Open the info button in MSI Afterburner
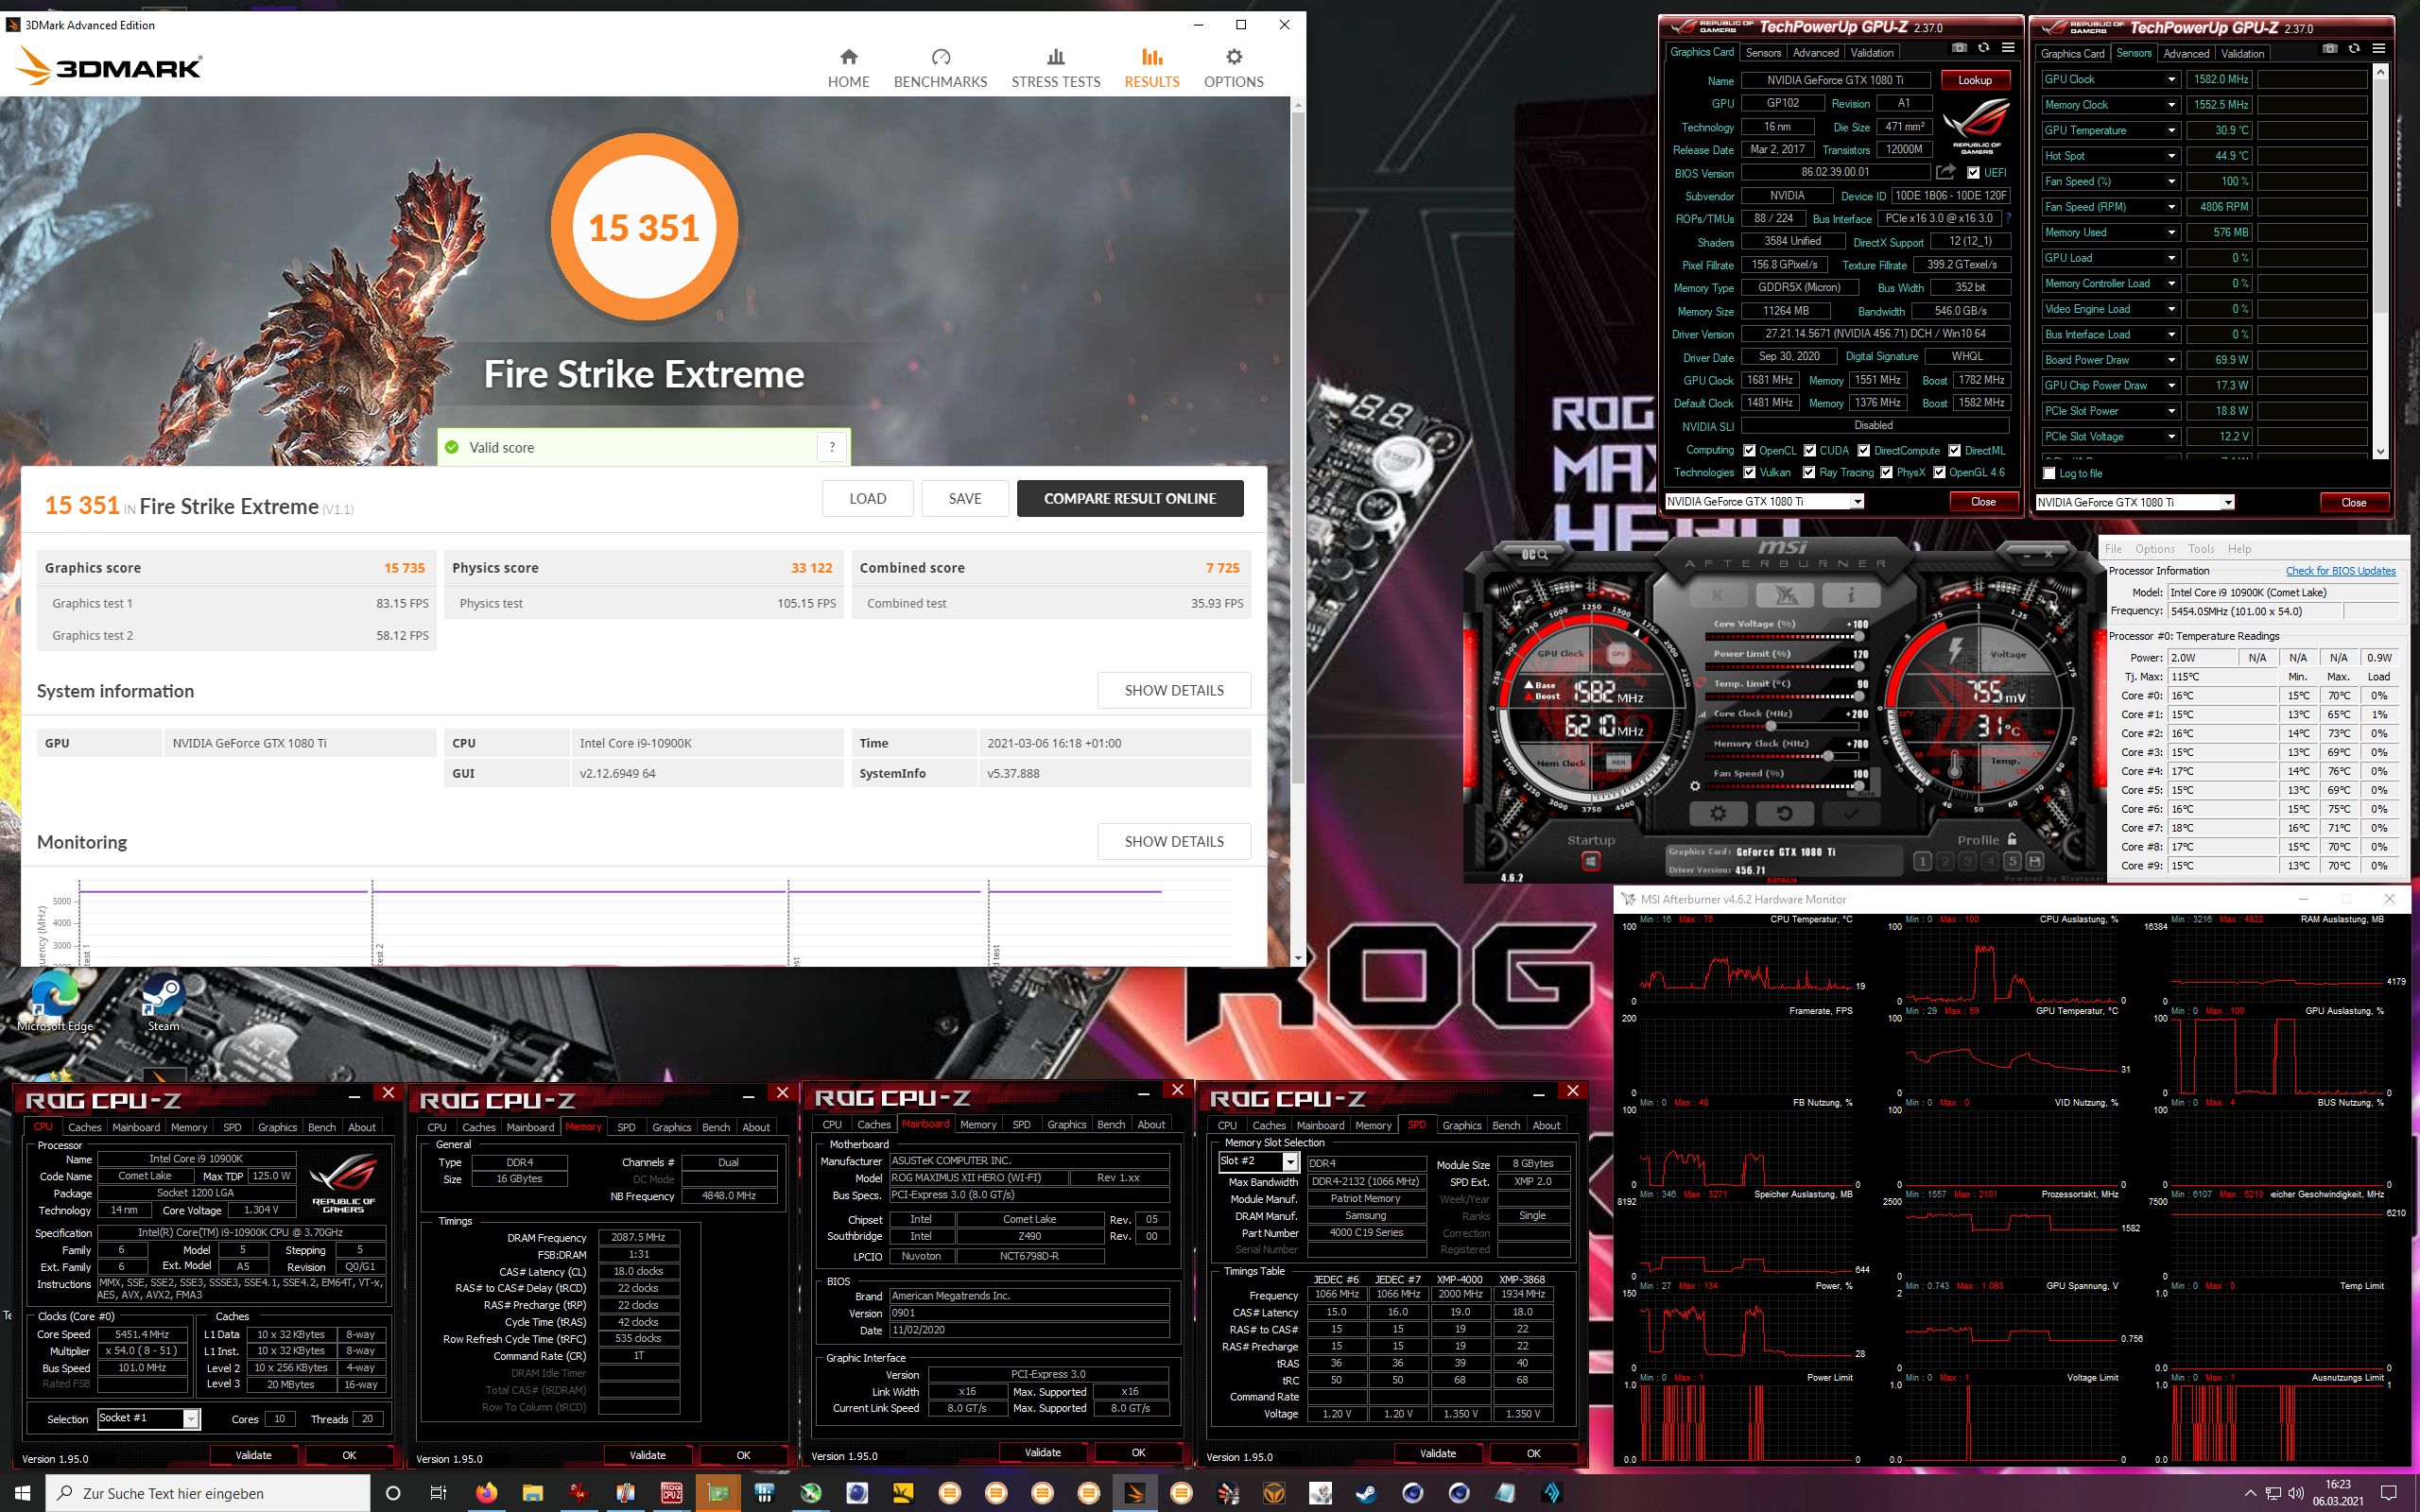 tap(1850, 596)
